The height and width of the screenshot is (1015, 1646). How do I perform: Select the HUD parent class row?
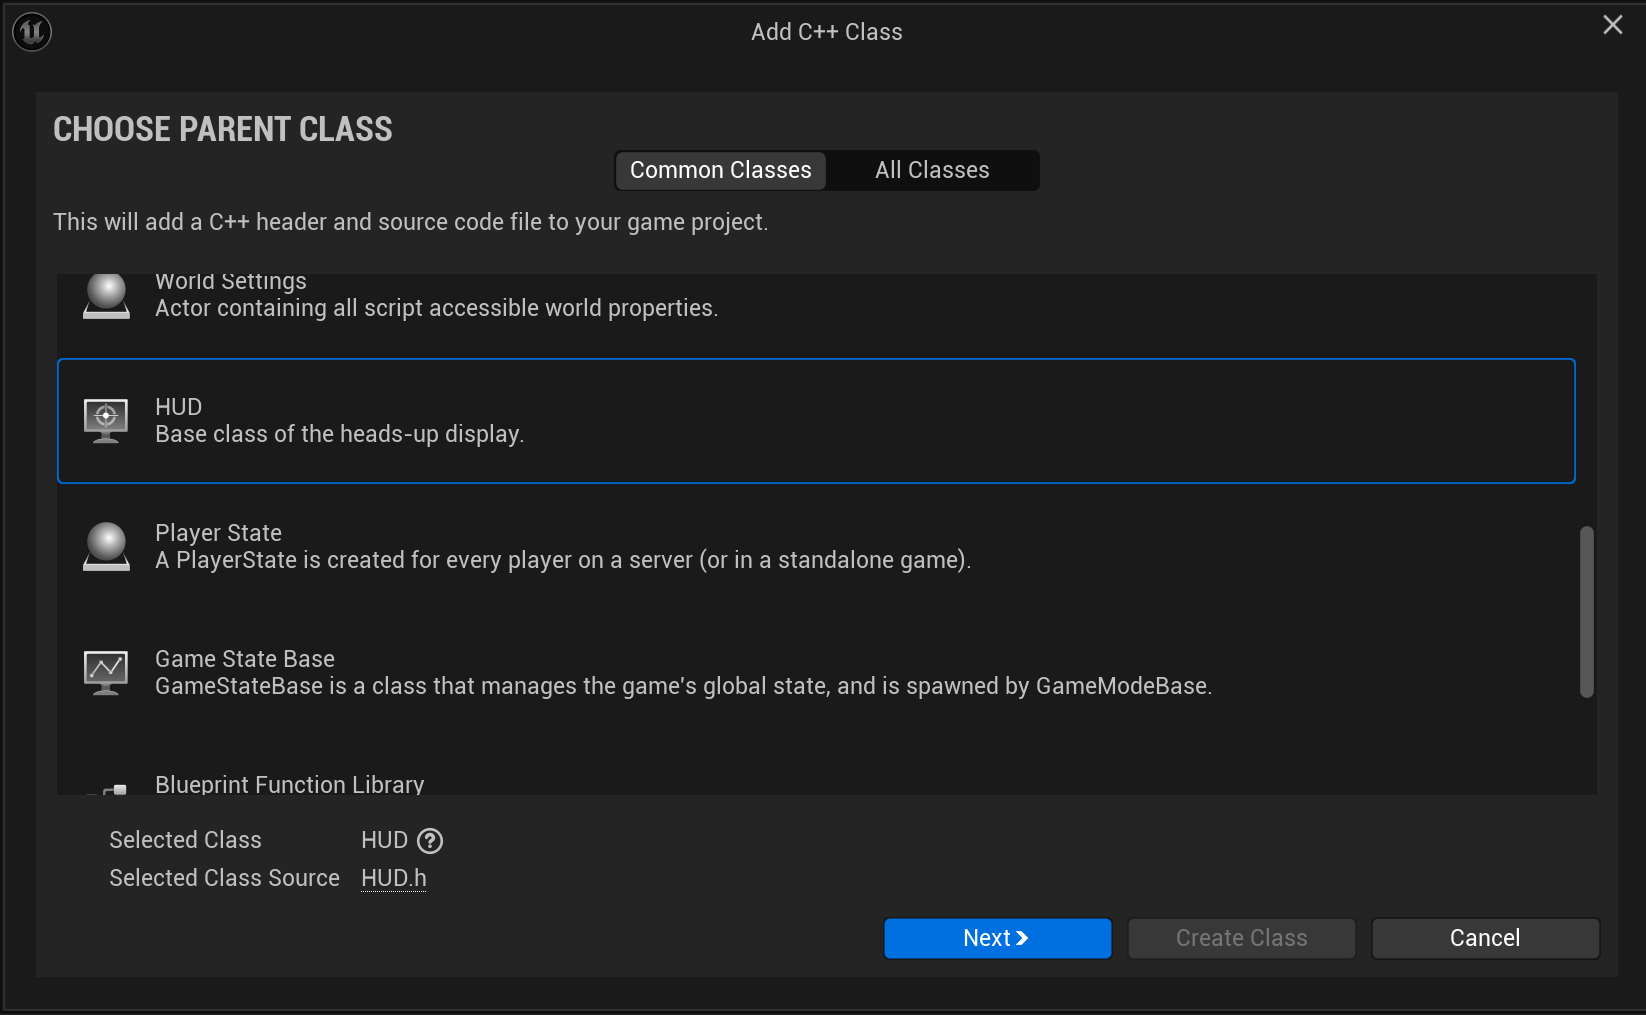coord(816,421)
